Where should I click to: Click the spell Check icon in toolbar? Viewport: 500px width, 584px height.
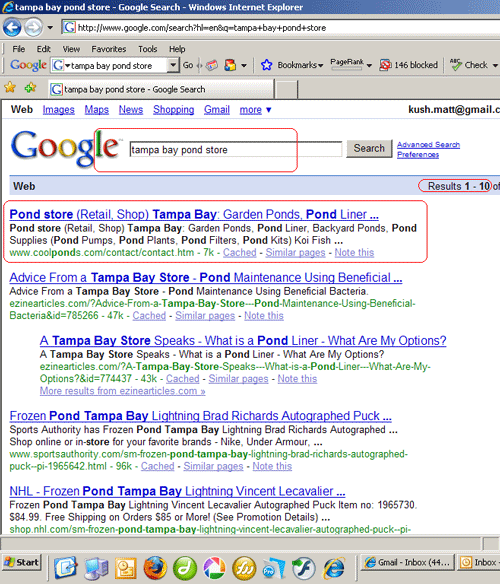click(455, 65)
